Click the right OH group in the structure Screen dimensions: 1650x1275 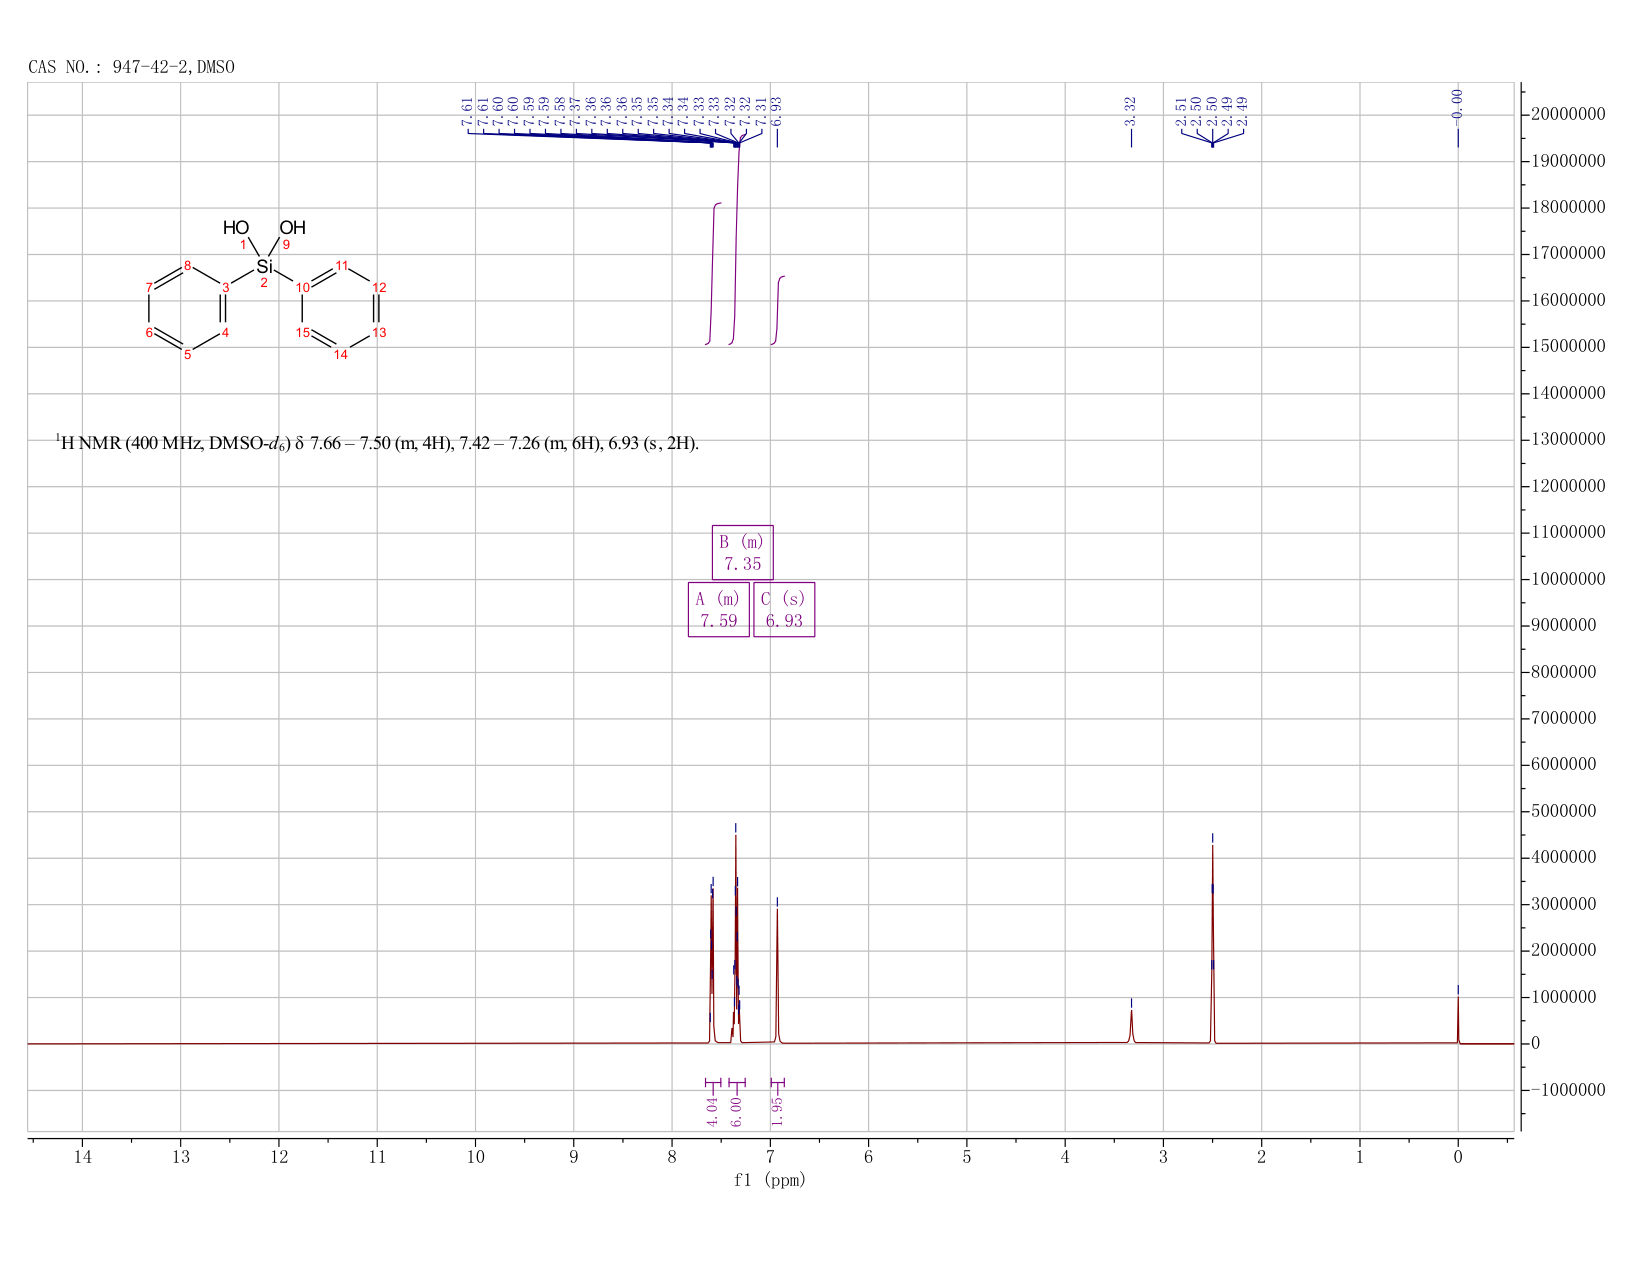coord(292,228)
